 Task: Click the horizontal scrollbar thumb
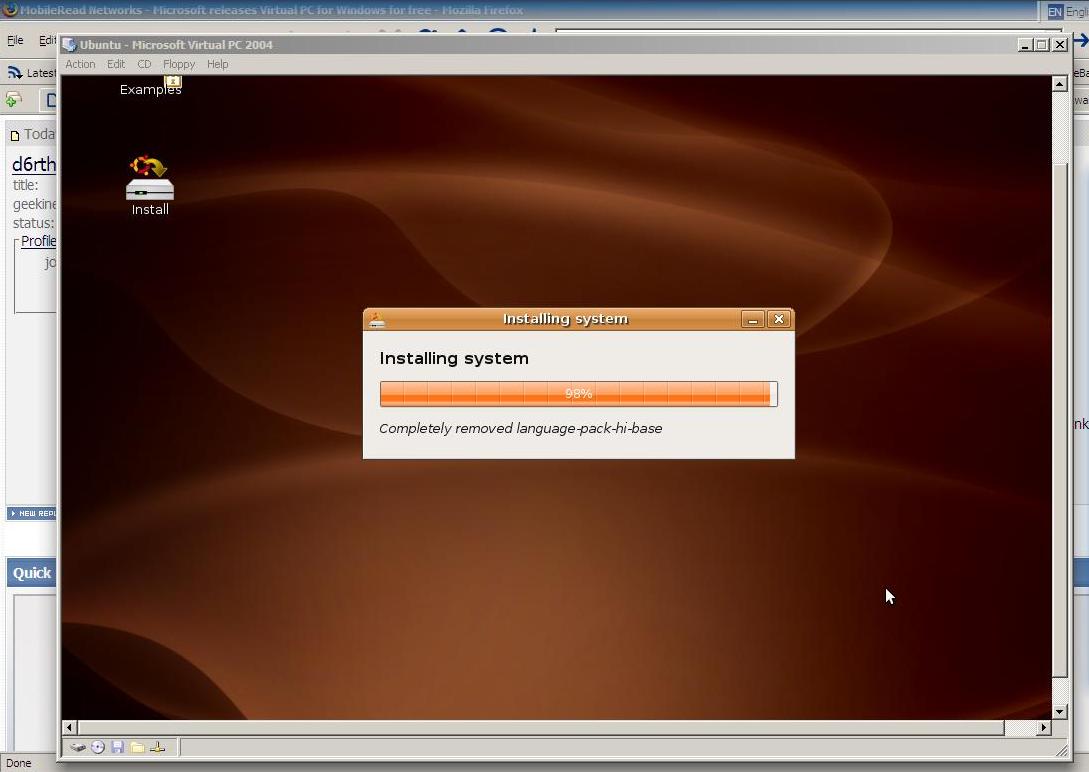click(x=541, y=728)
